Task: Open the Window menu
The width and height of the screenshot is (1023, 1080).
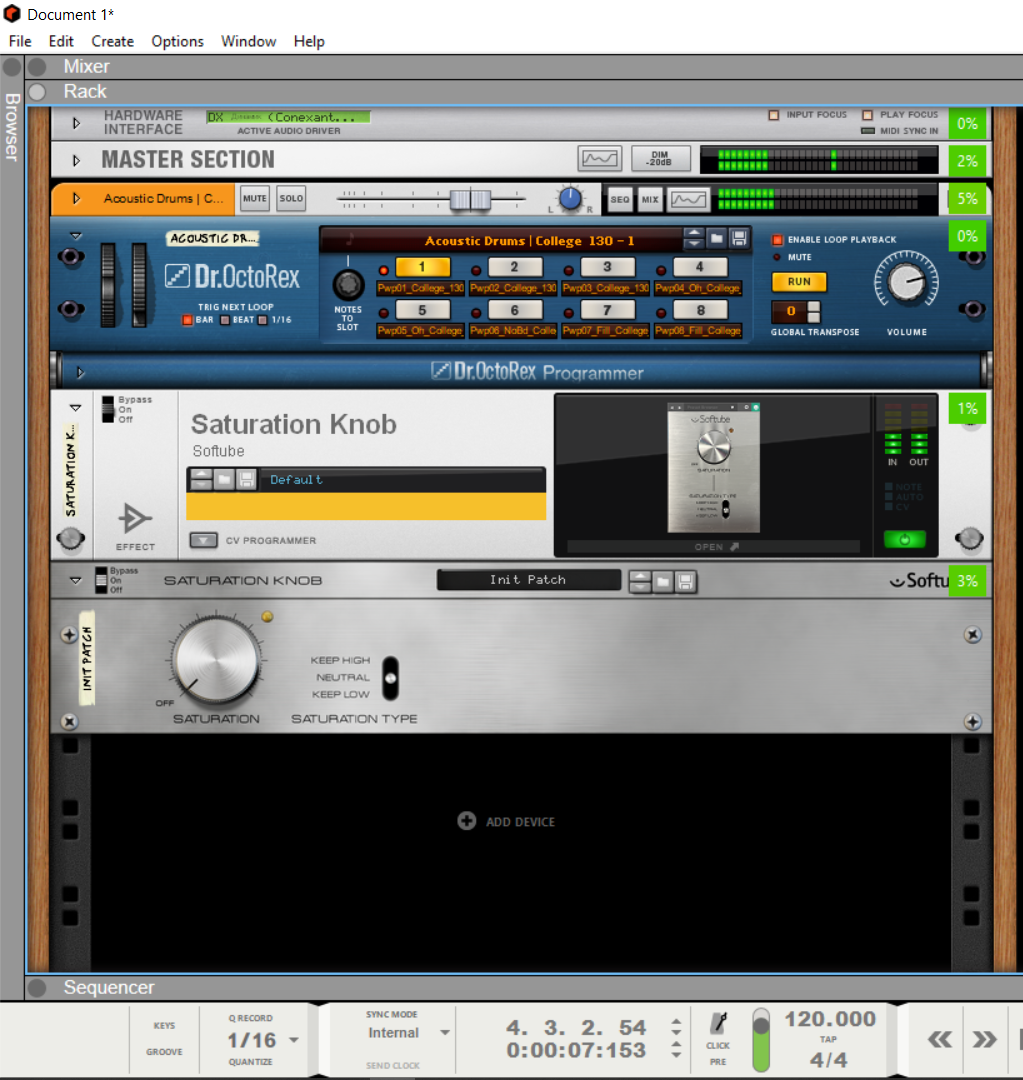Action: [248, 41]
